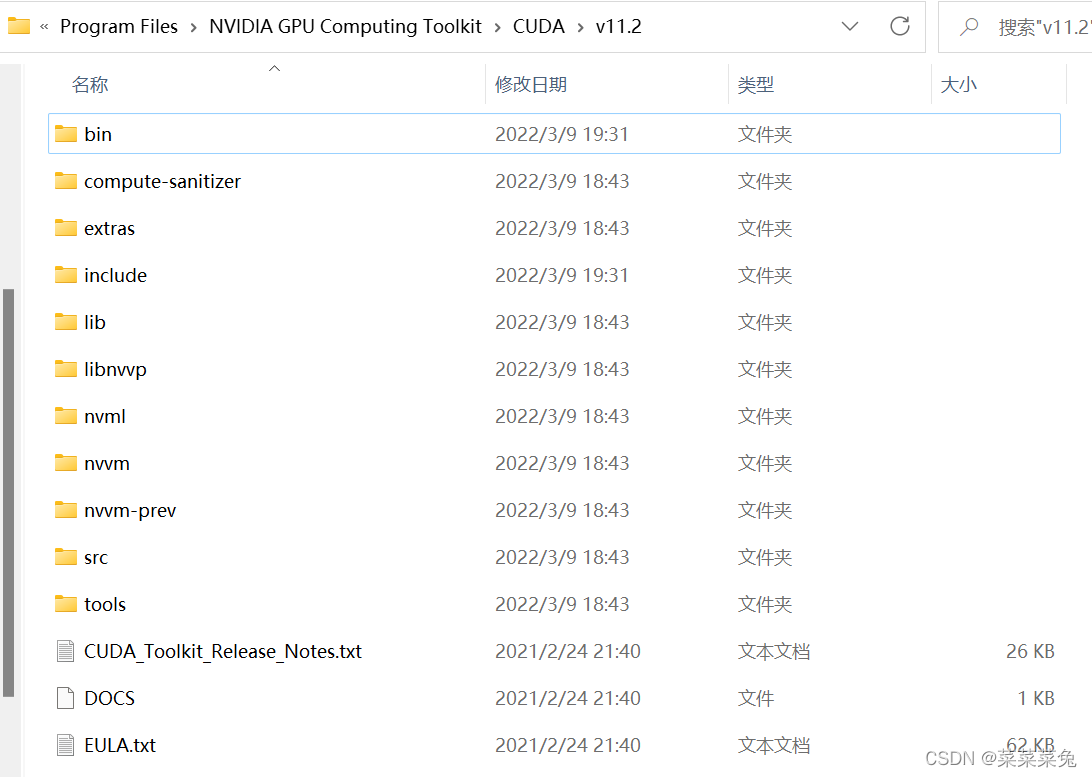Click the nvml folder icon

point(65,416)
